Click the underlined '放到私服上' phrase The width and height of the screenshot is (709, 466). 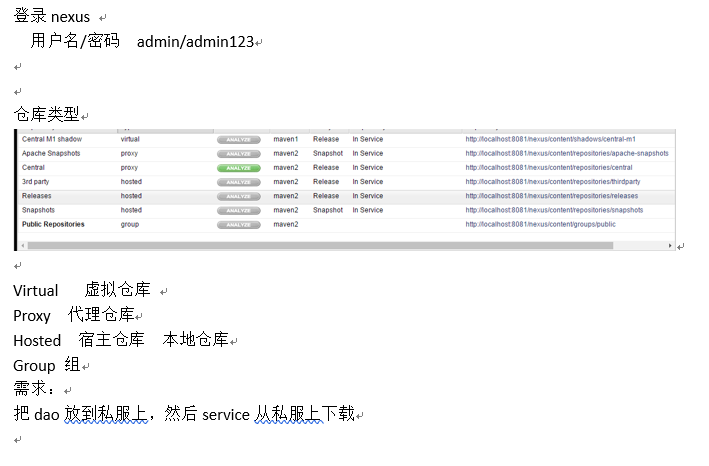pos(106,414)
